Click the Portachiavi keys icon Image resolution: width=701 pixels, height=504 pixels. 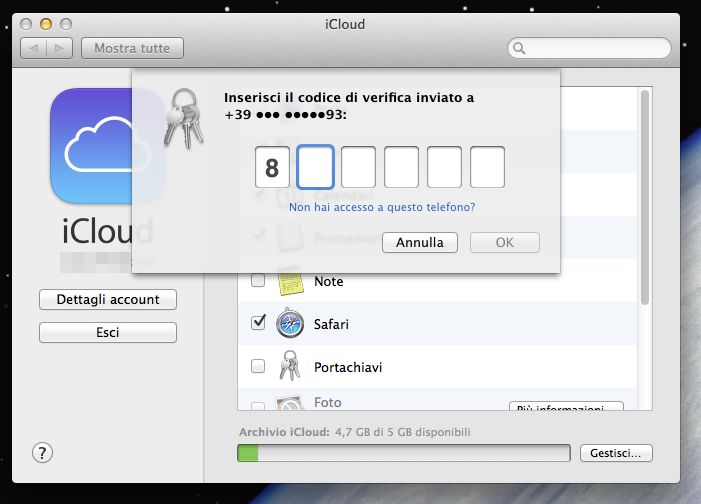pos(290,365)
